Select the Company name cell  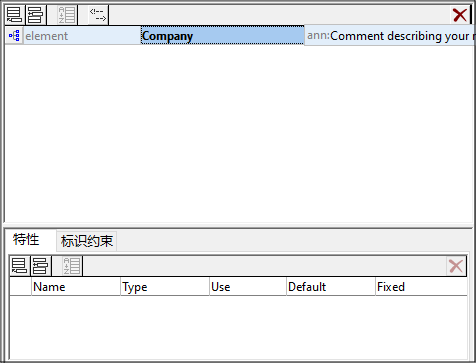click(x=222, y=36)
